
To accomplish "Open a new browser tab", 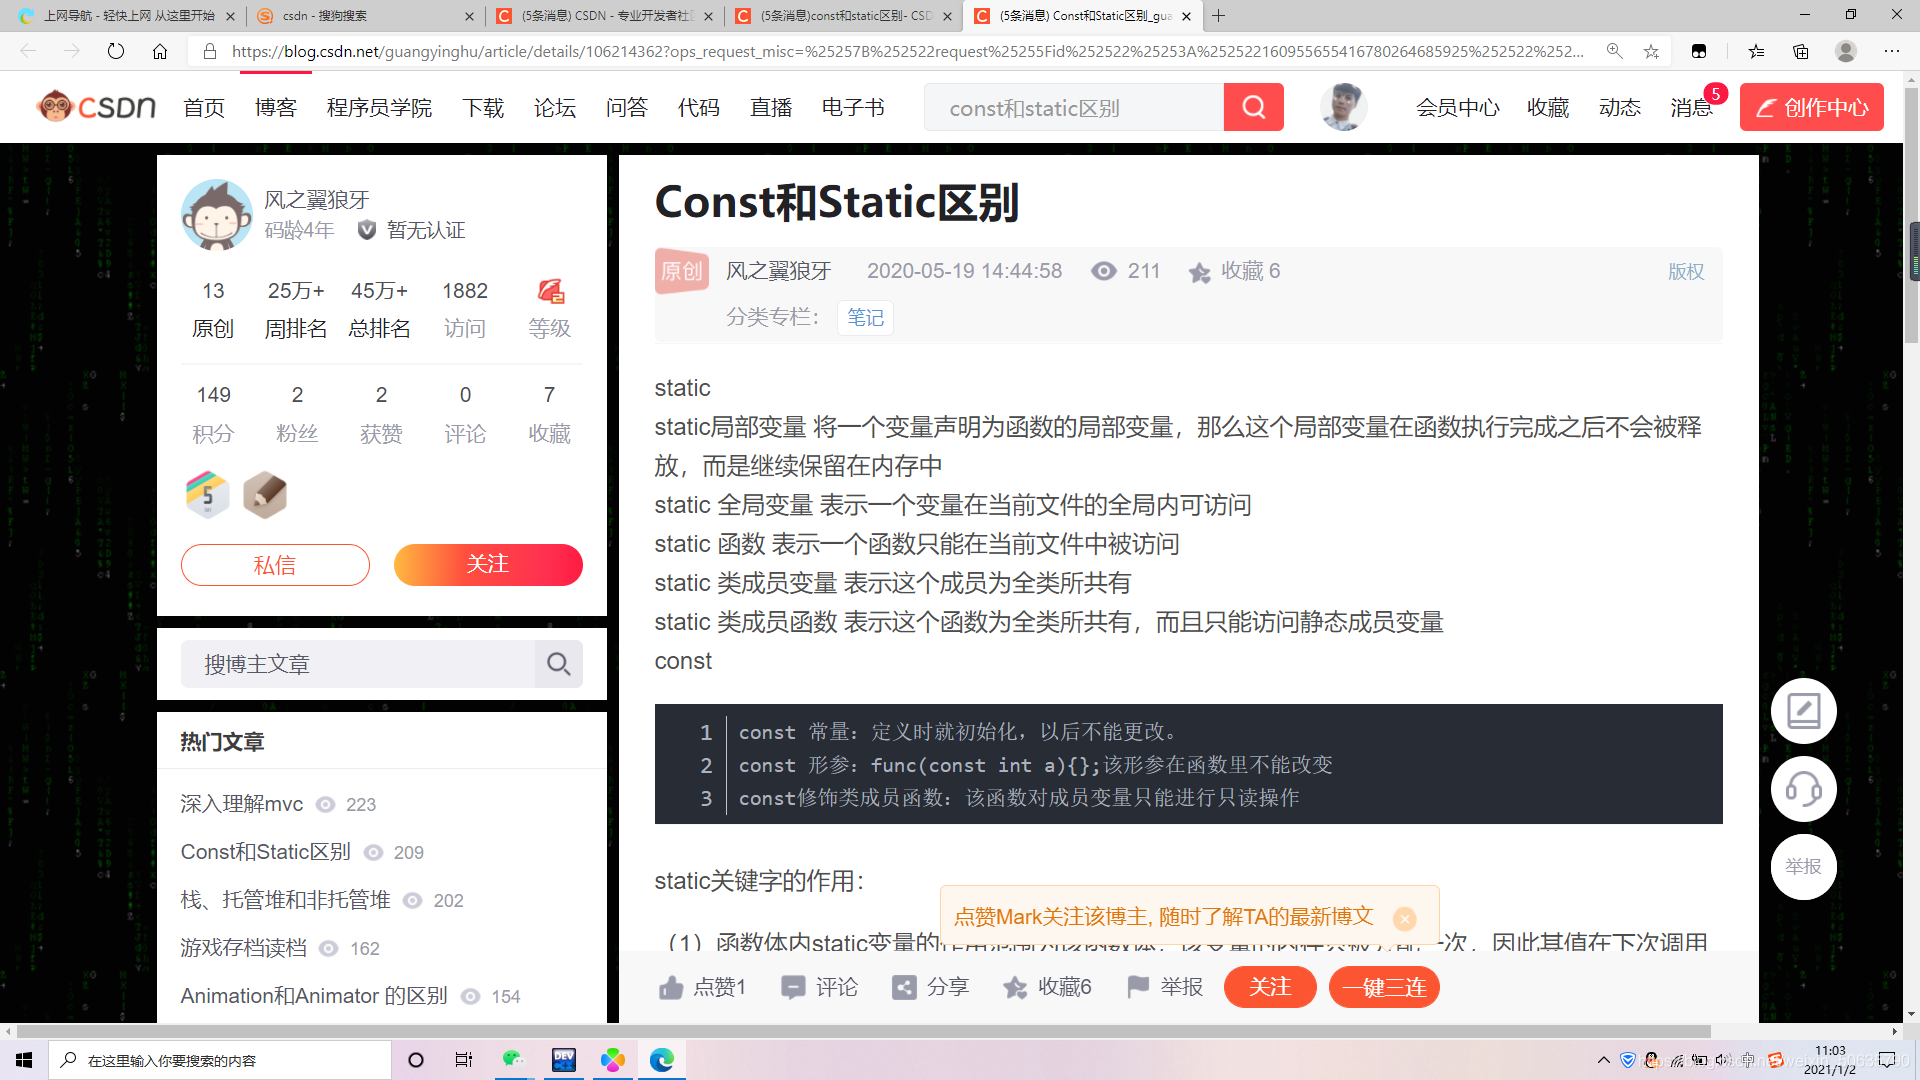I will pos(1218,16).
